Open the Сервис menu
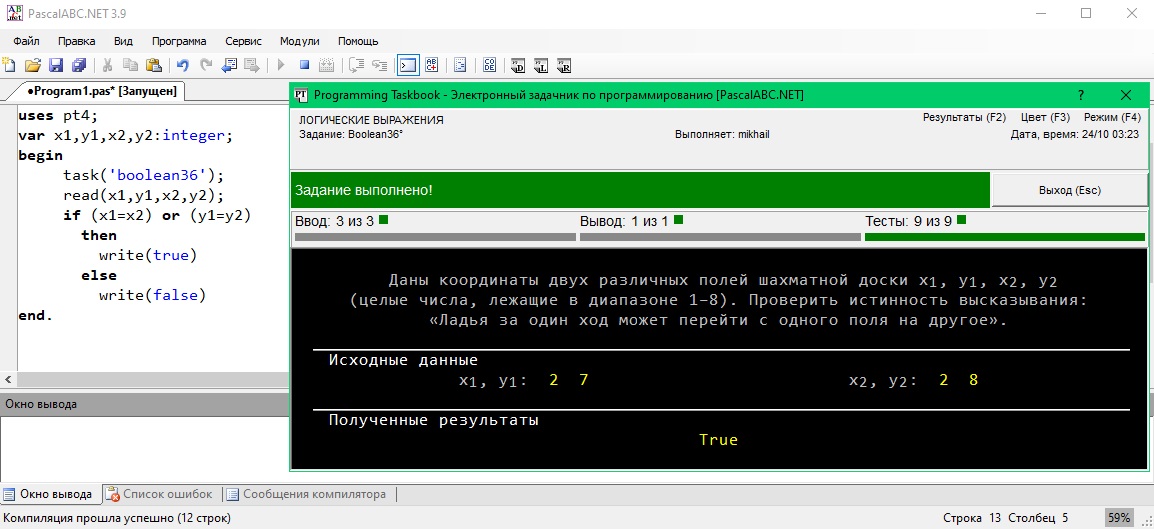Viewport: 1154px width, 529px height. pyautogui.click(x=243, y=41)
